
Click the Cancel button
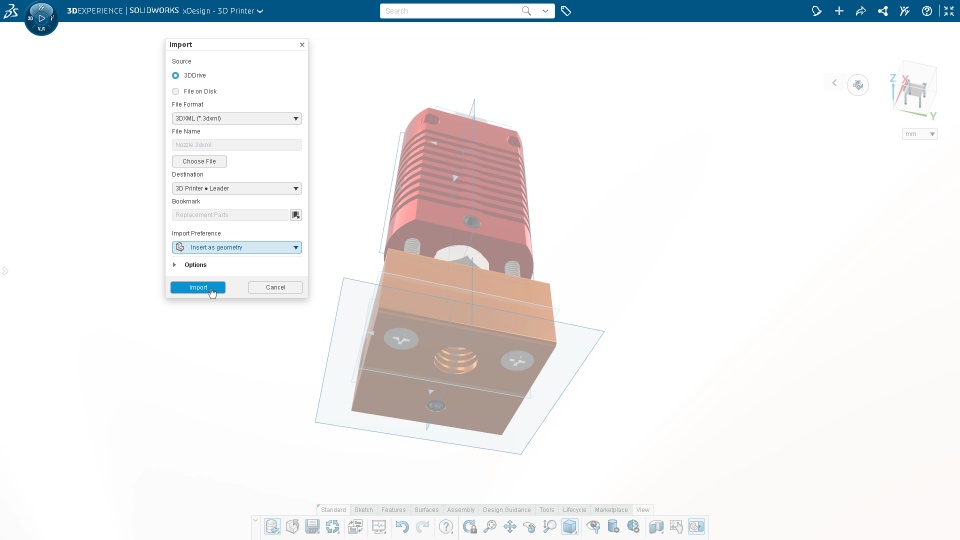[x=276, y=287]
